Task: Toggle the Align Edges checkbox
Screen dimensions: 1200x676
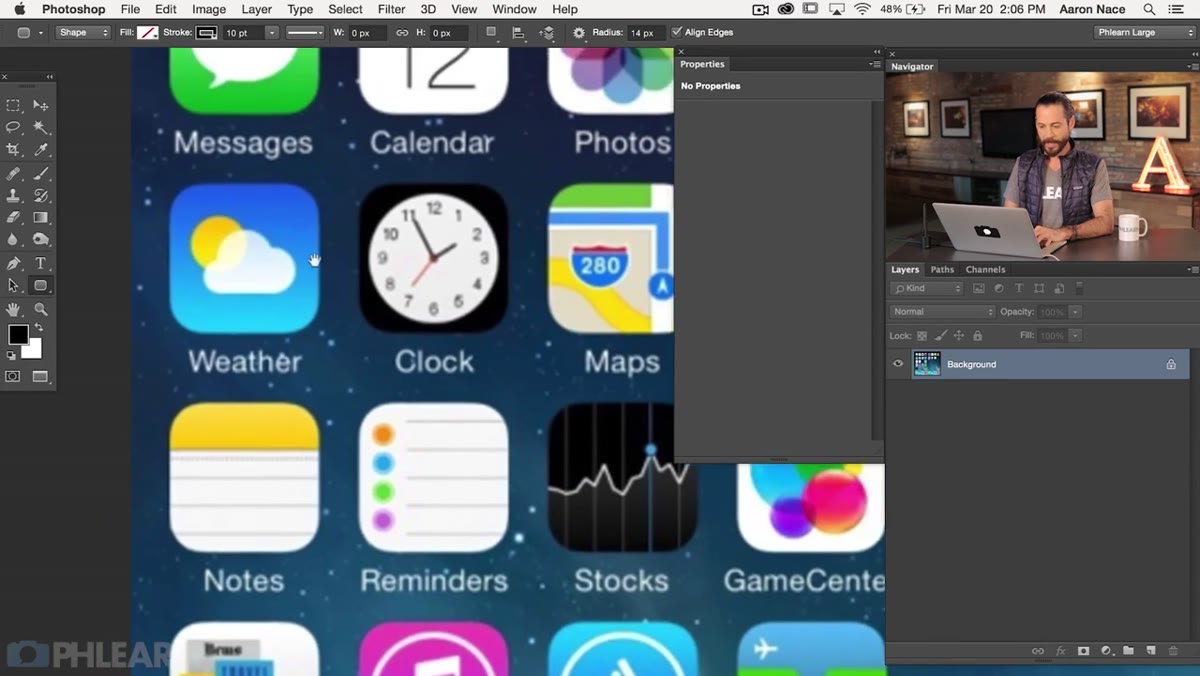Action: tap(676, 32)
